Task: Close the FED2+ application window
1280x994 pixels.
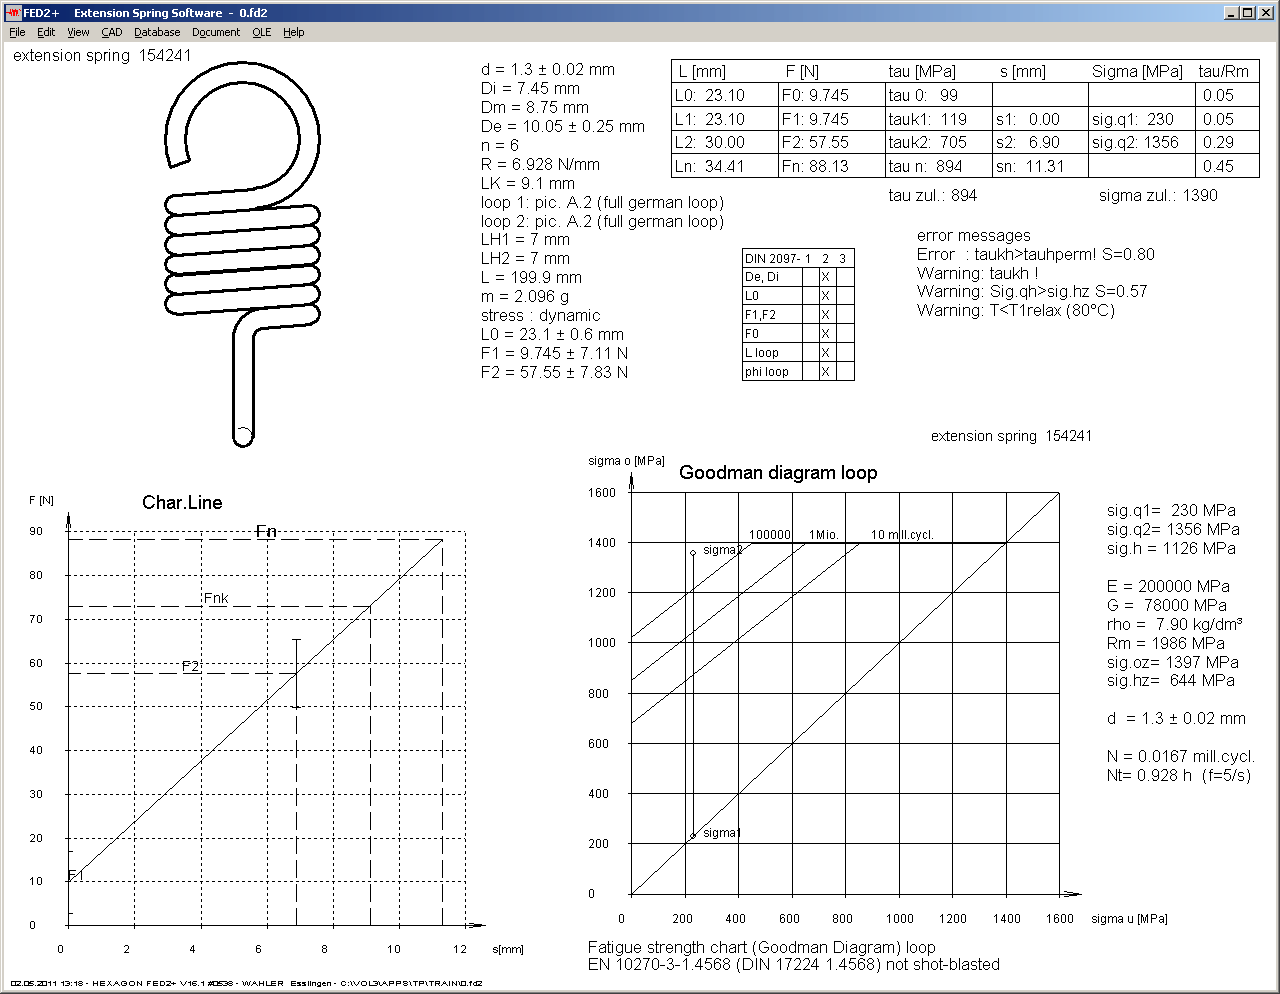Action: 1264,13
